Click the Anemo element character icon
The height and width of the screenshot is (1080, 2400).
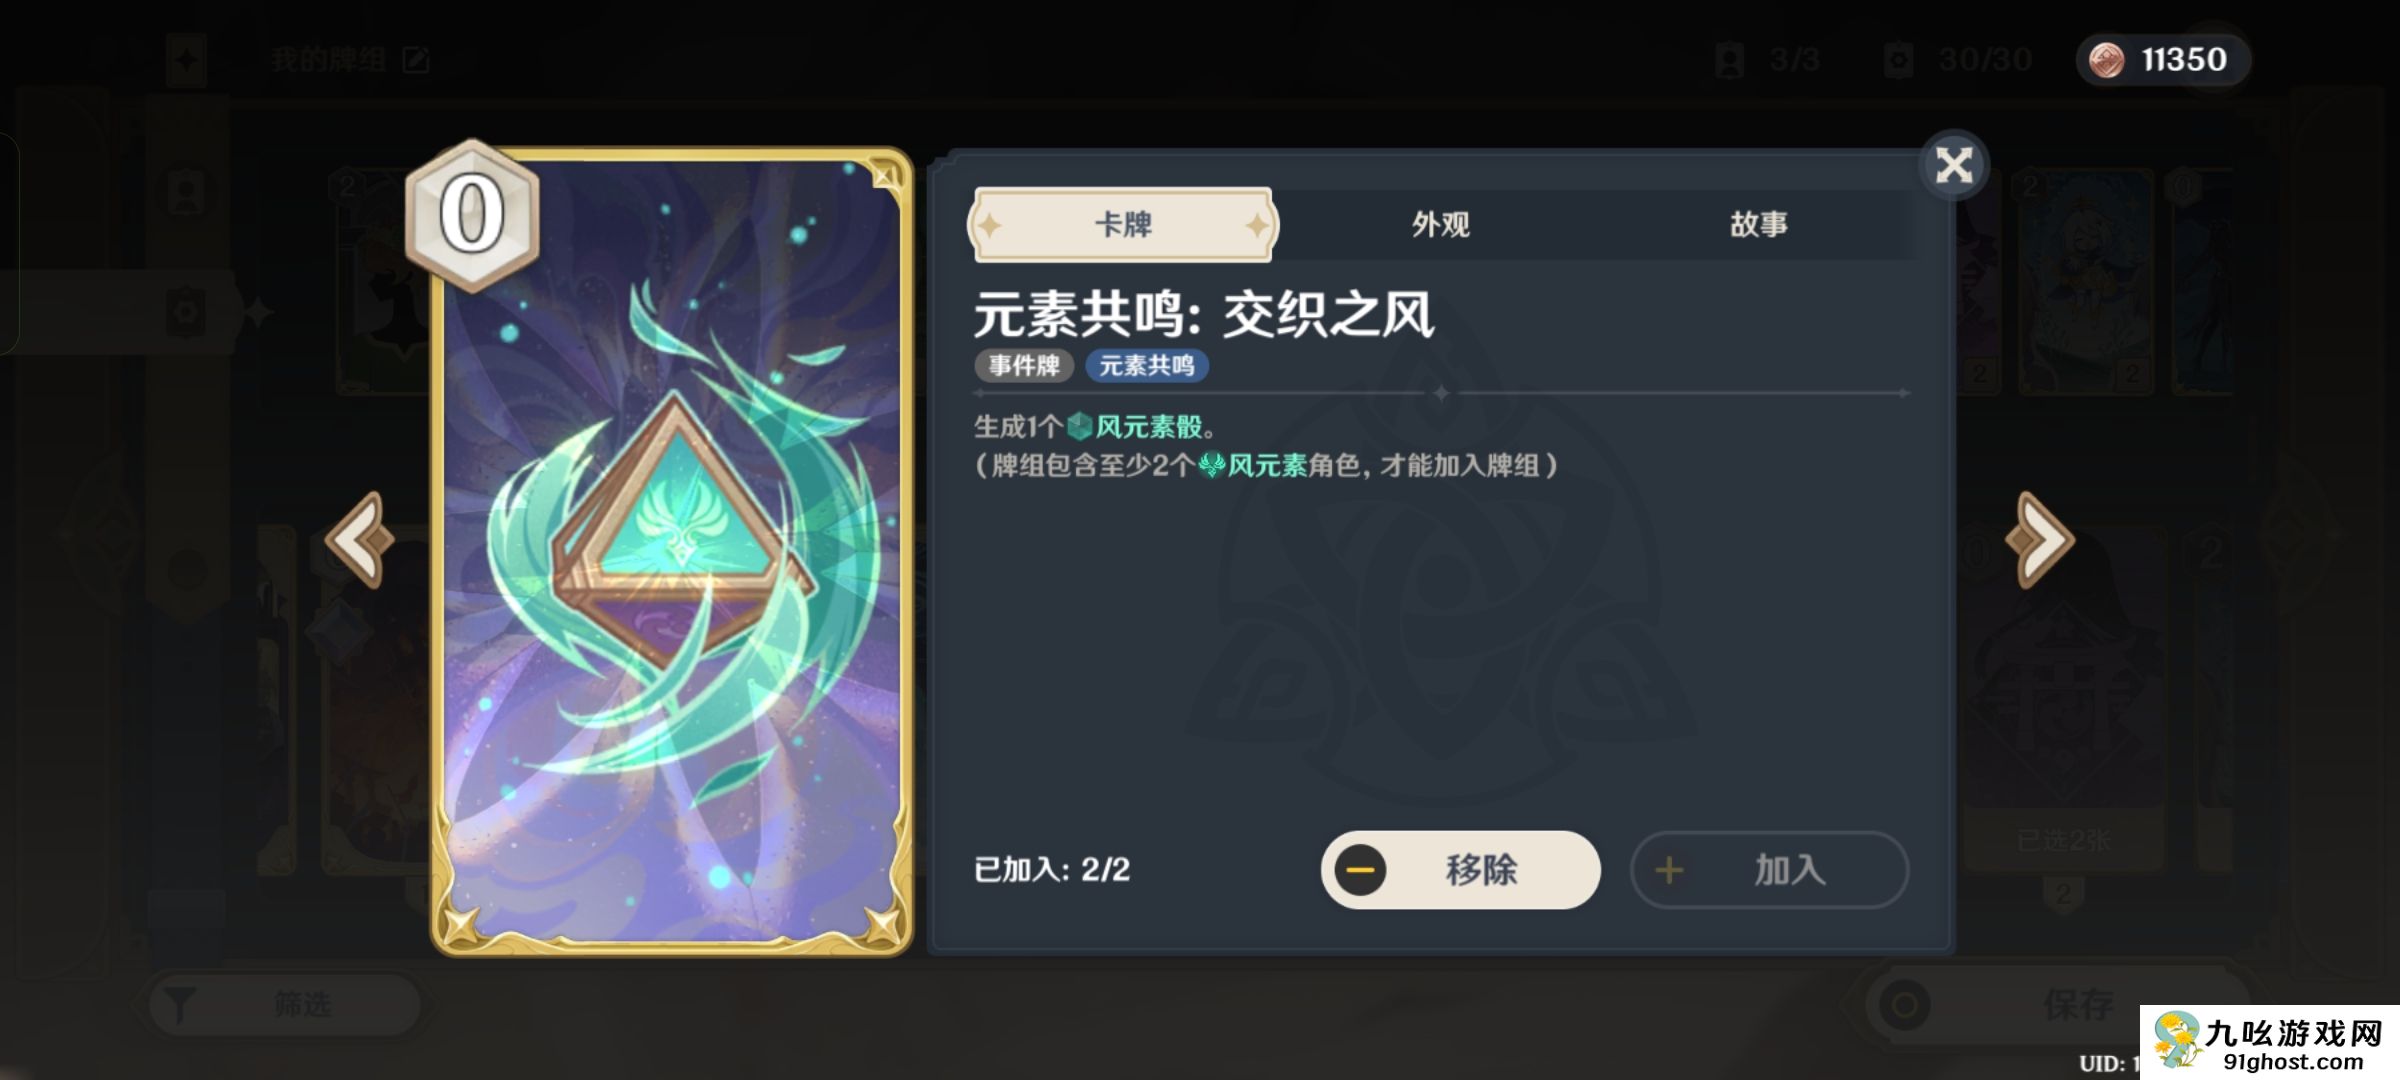click(x=1212, y=465)
